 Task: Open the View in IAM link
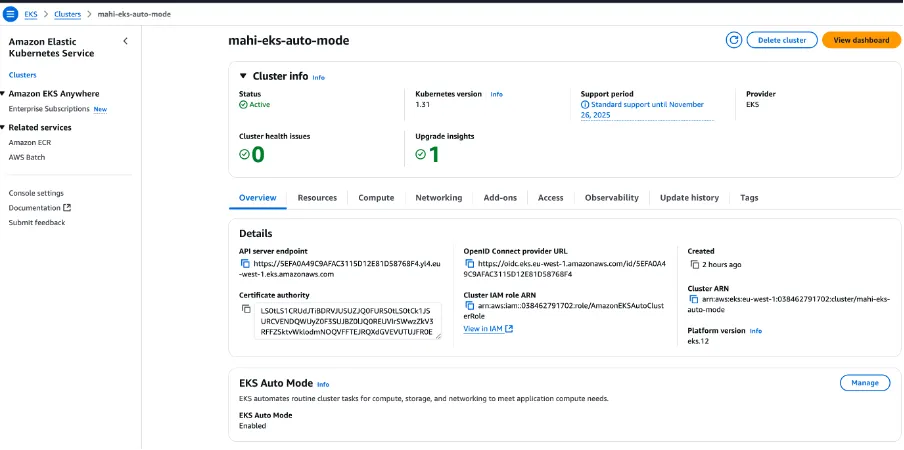point(488,329)
